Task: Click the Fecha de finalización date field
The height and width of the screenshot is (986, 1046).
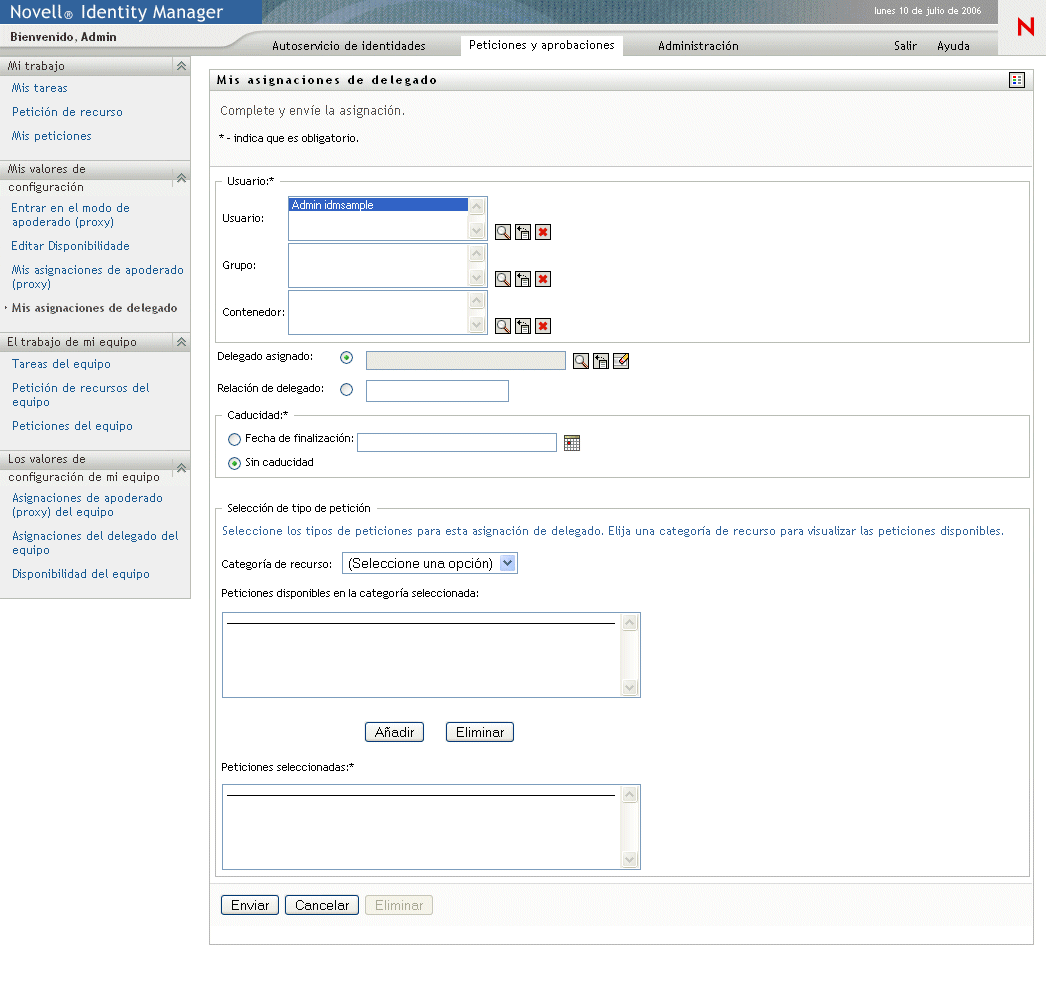Action: tap(457, 442)
